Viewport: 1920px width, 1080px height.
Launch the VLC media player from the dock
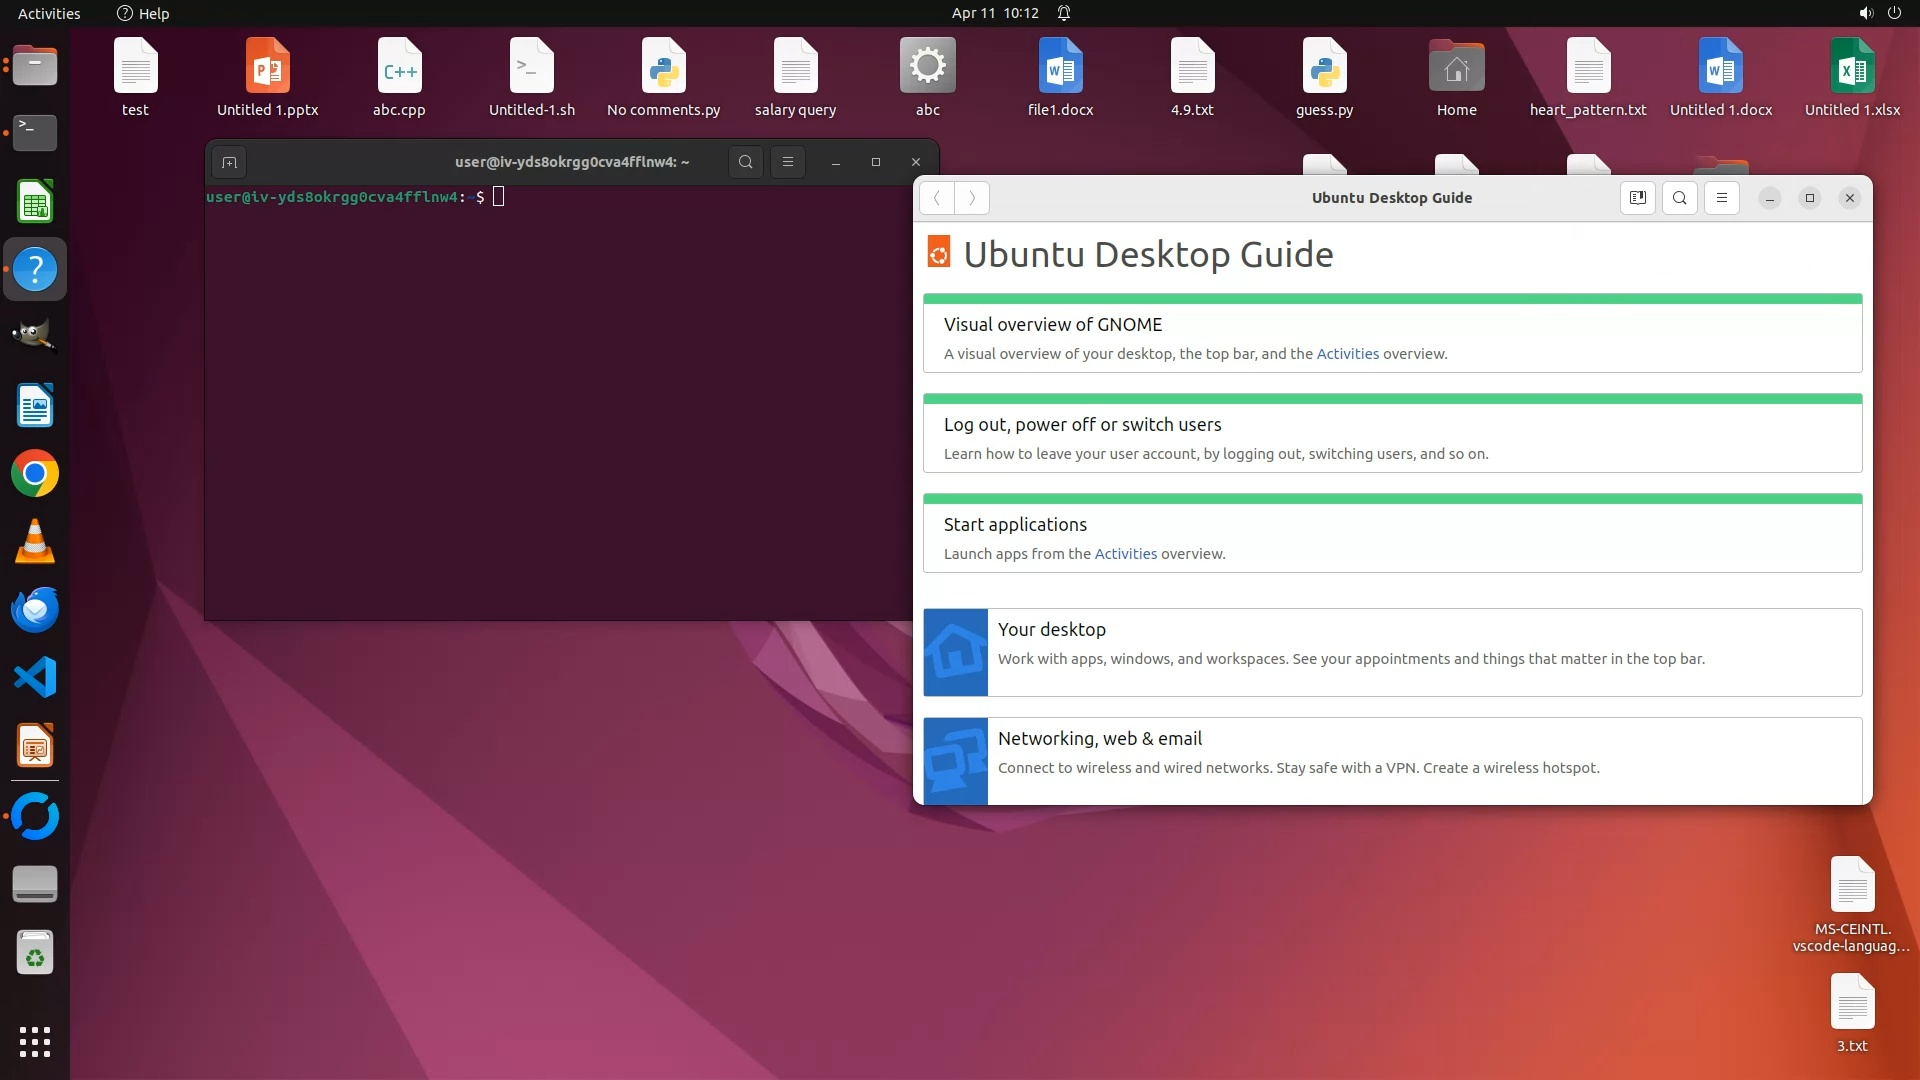click(35, 542)
